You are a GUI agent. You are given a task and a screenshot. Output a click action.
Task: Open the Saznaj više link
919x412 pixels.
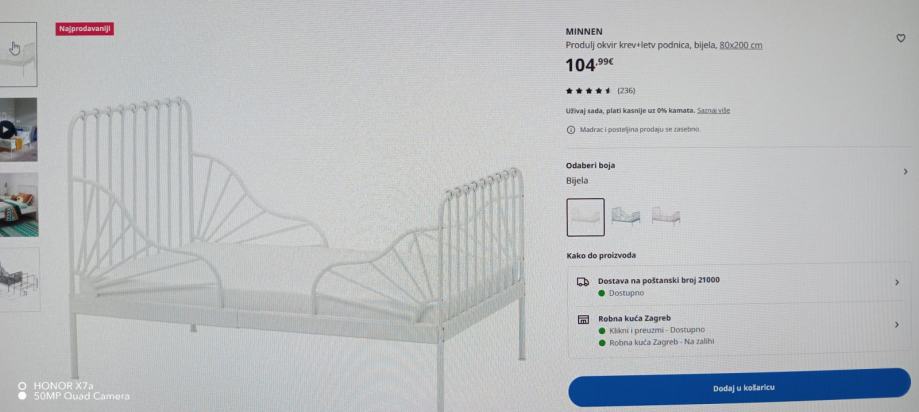point(713,110)
